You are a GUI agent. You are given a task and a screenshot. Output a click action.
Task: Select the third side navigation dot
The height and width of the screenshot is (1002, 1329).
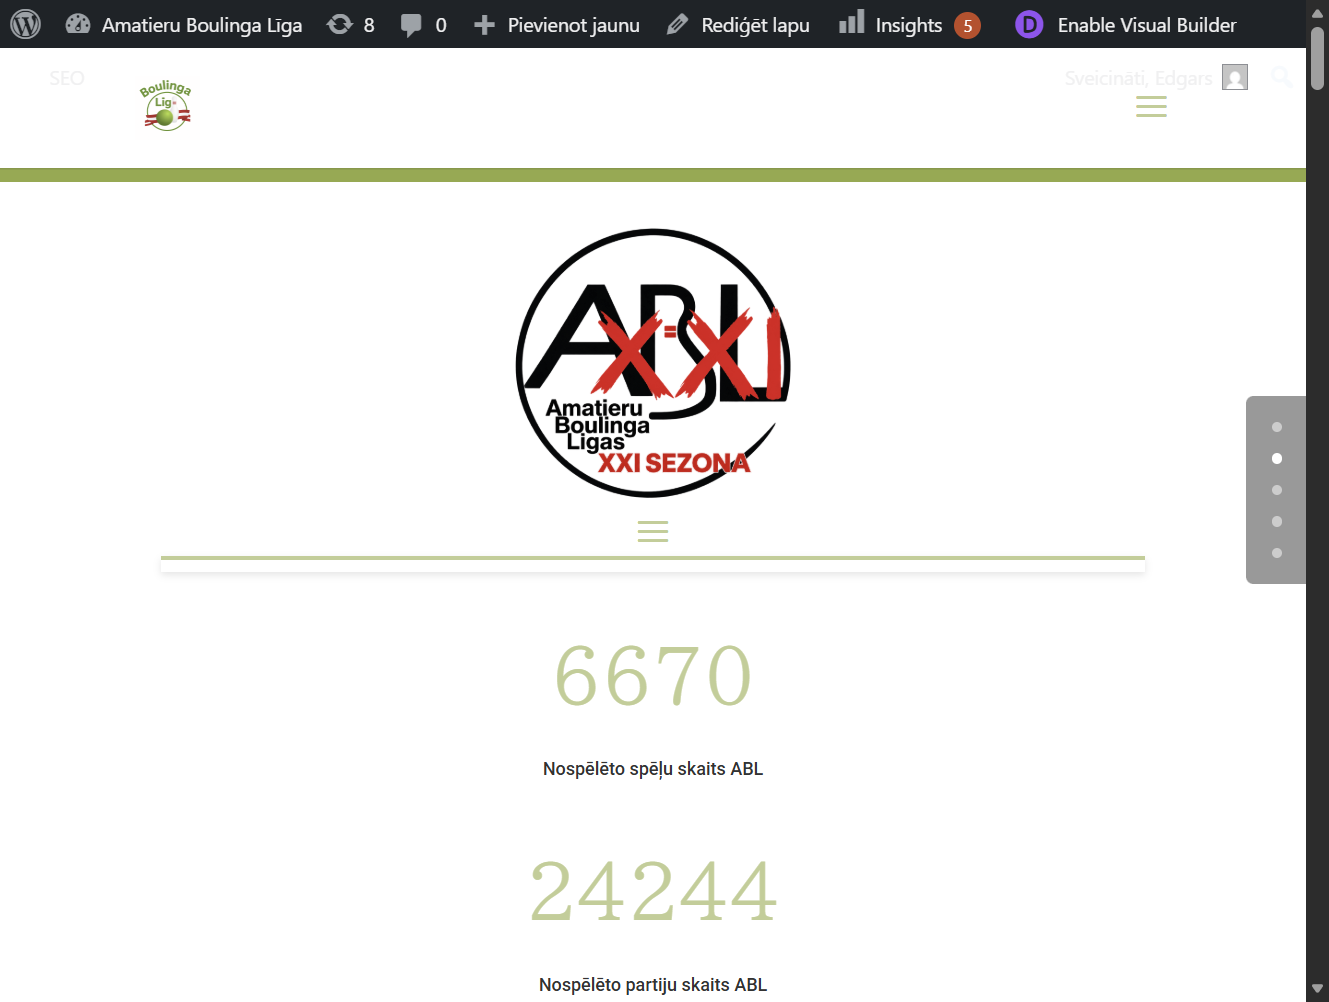click(1277, 490)
